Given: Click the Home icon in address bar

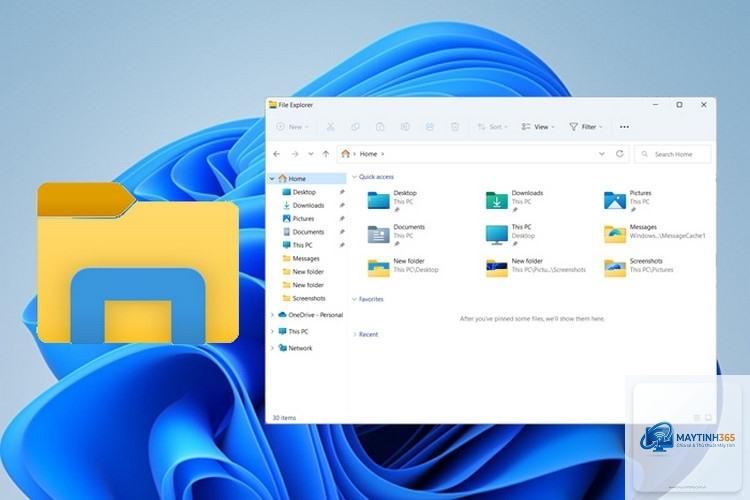Looking at the screenshot, I should click(345, 154).
